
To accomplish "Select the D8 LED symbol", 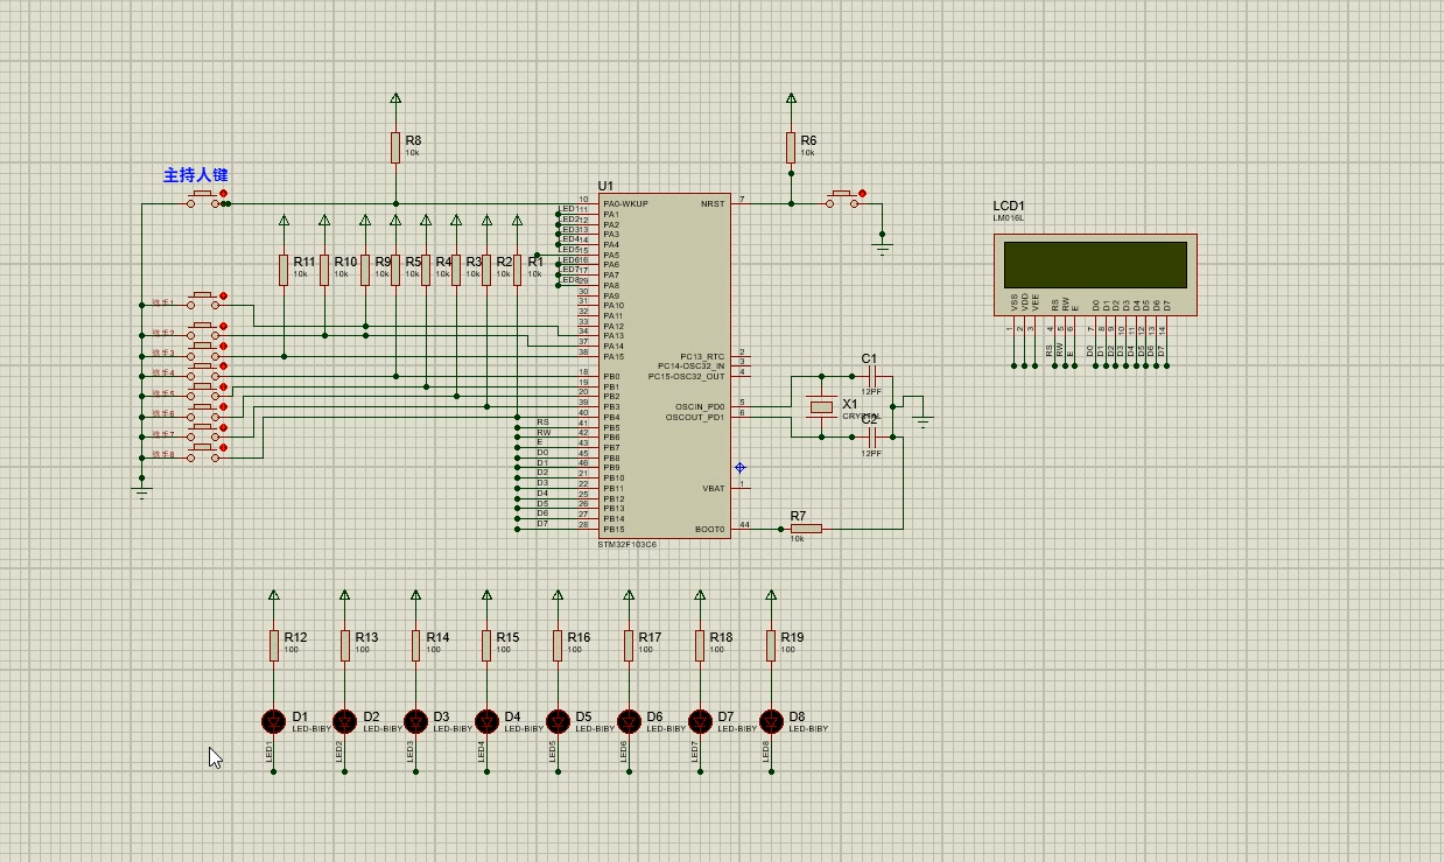I will pos(771,721).
